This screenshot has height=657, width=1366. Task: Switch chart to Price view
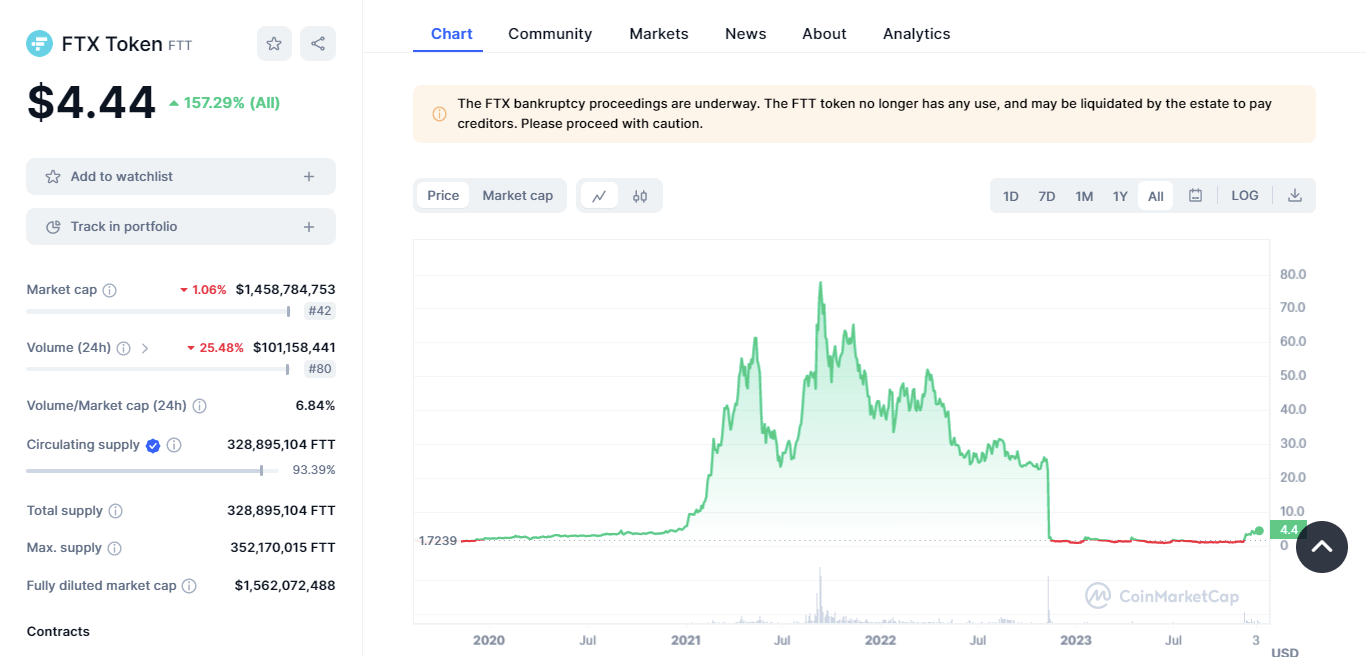click(443, 196)
